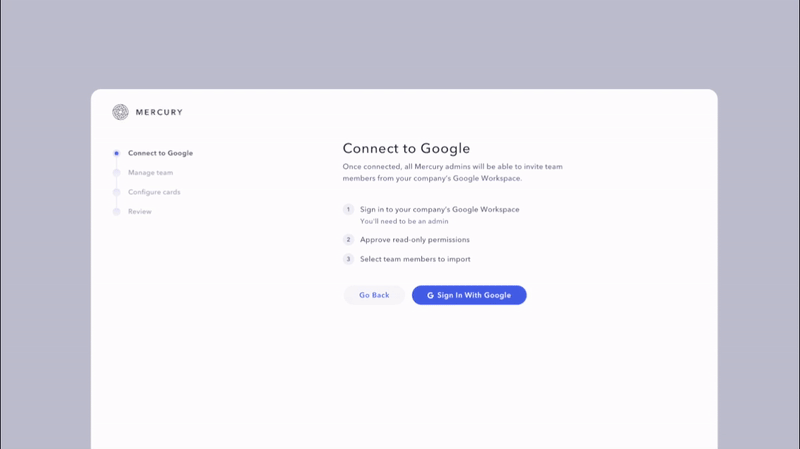Click the Configure cards step dot

[117, 192]
